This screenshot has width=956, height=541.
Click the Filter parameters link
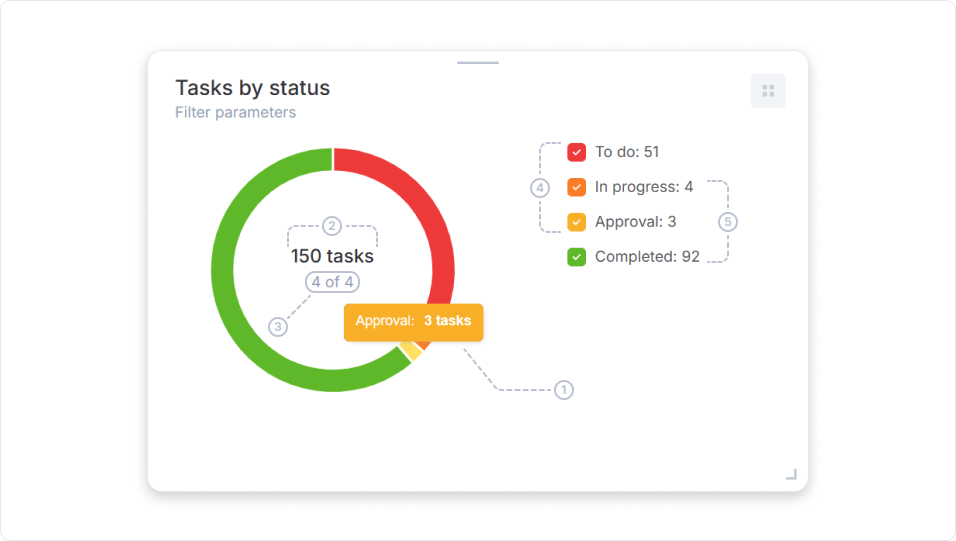(235, 112)
